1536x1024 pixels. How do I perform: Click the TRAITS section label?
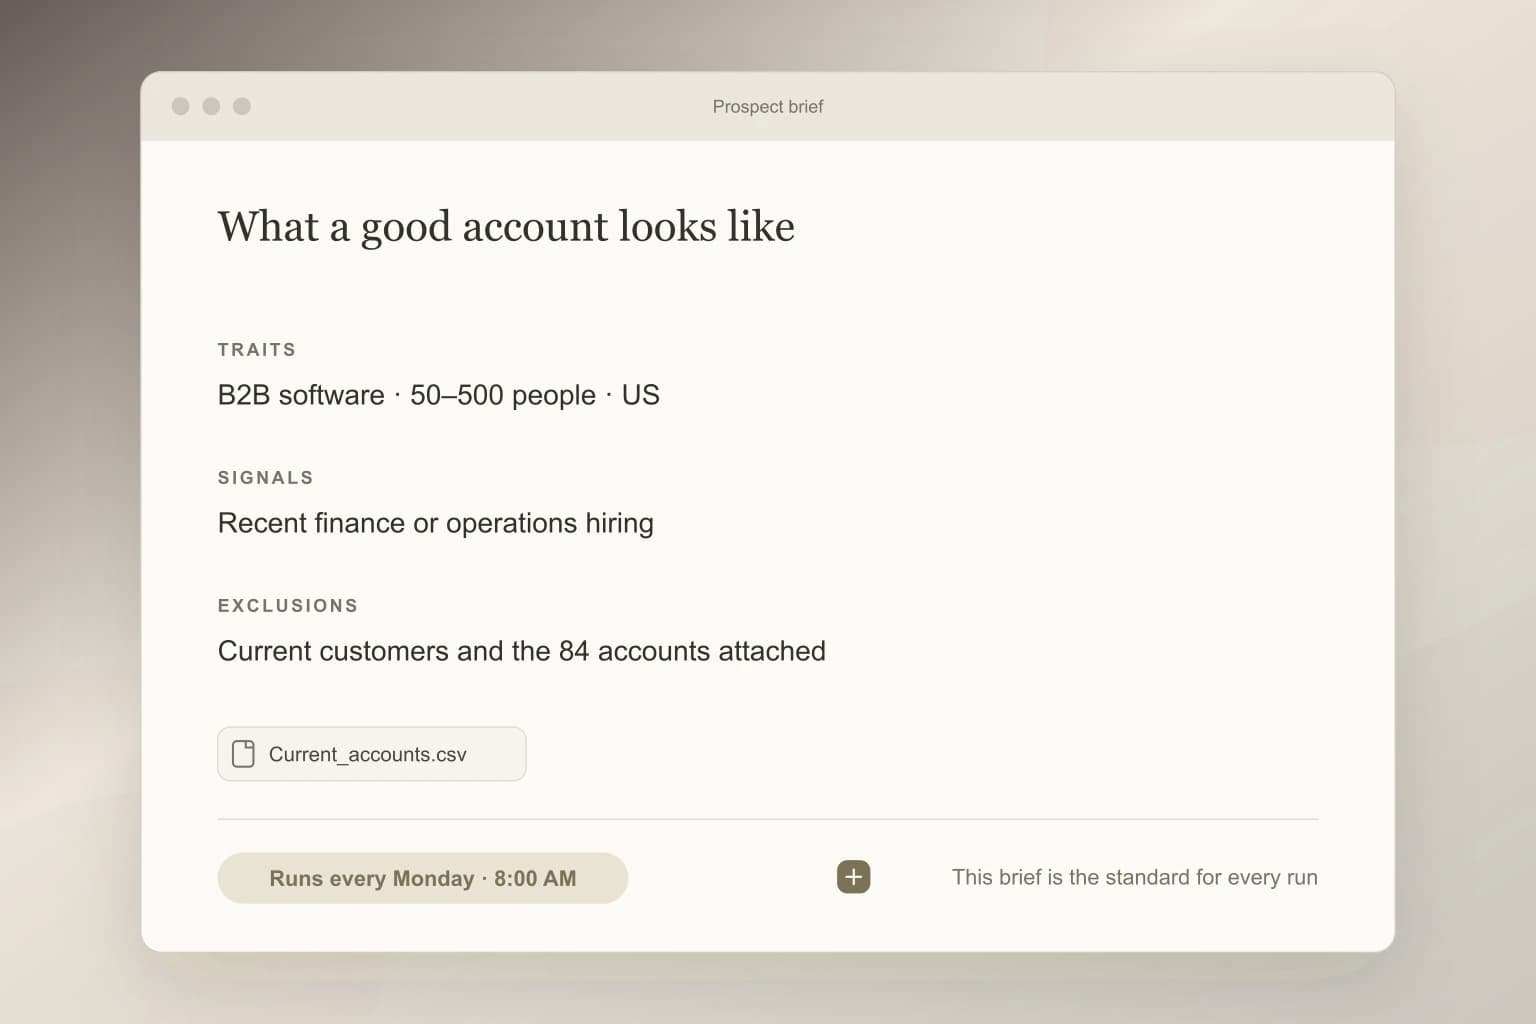click(257, 350)
